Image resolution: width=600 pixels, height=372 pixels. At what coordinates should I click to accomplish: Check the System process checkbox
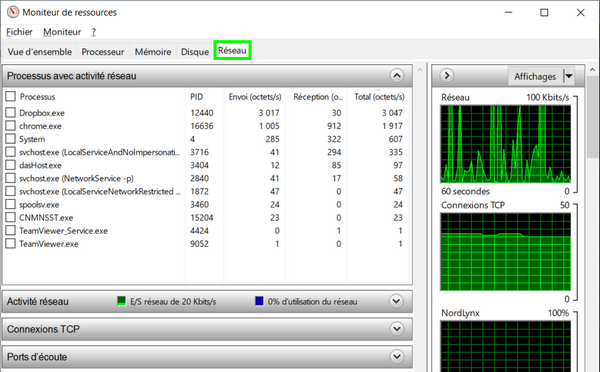tap(10, 139)
